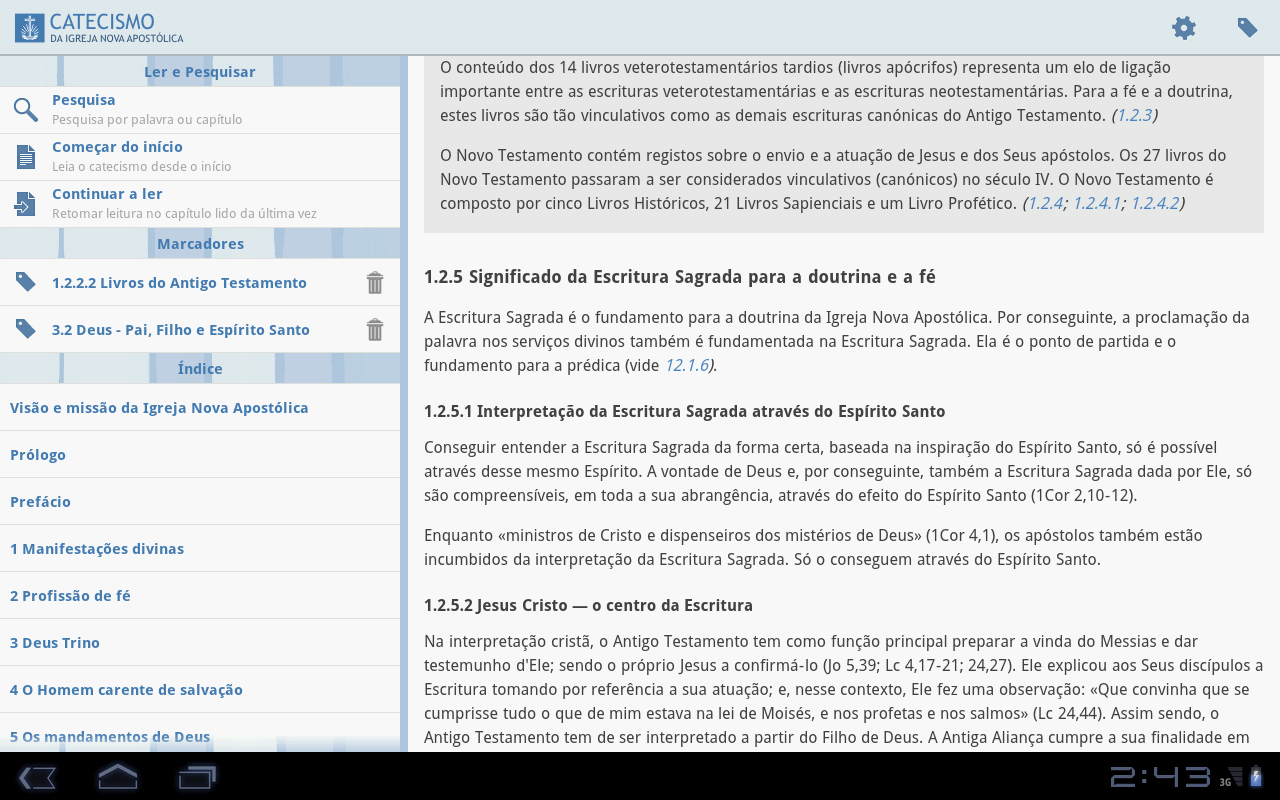The image size is (1280, 800).
Task: Tap the battery status icon
Action: pyautogui.click(x=1256, y=777)
